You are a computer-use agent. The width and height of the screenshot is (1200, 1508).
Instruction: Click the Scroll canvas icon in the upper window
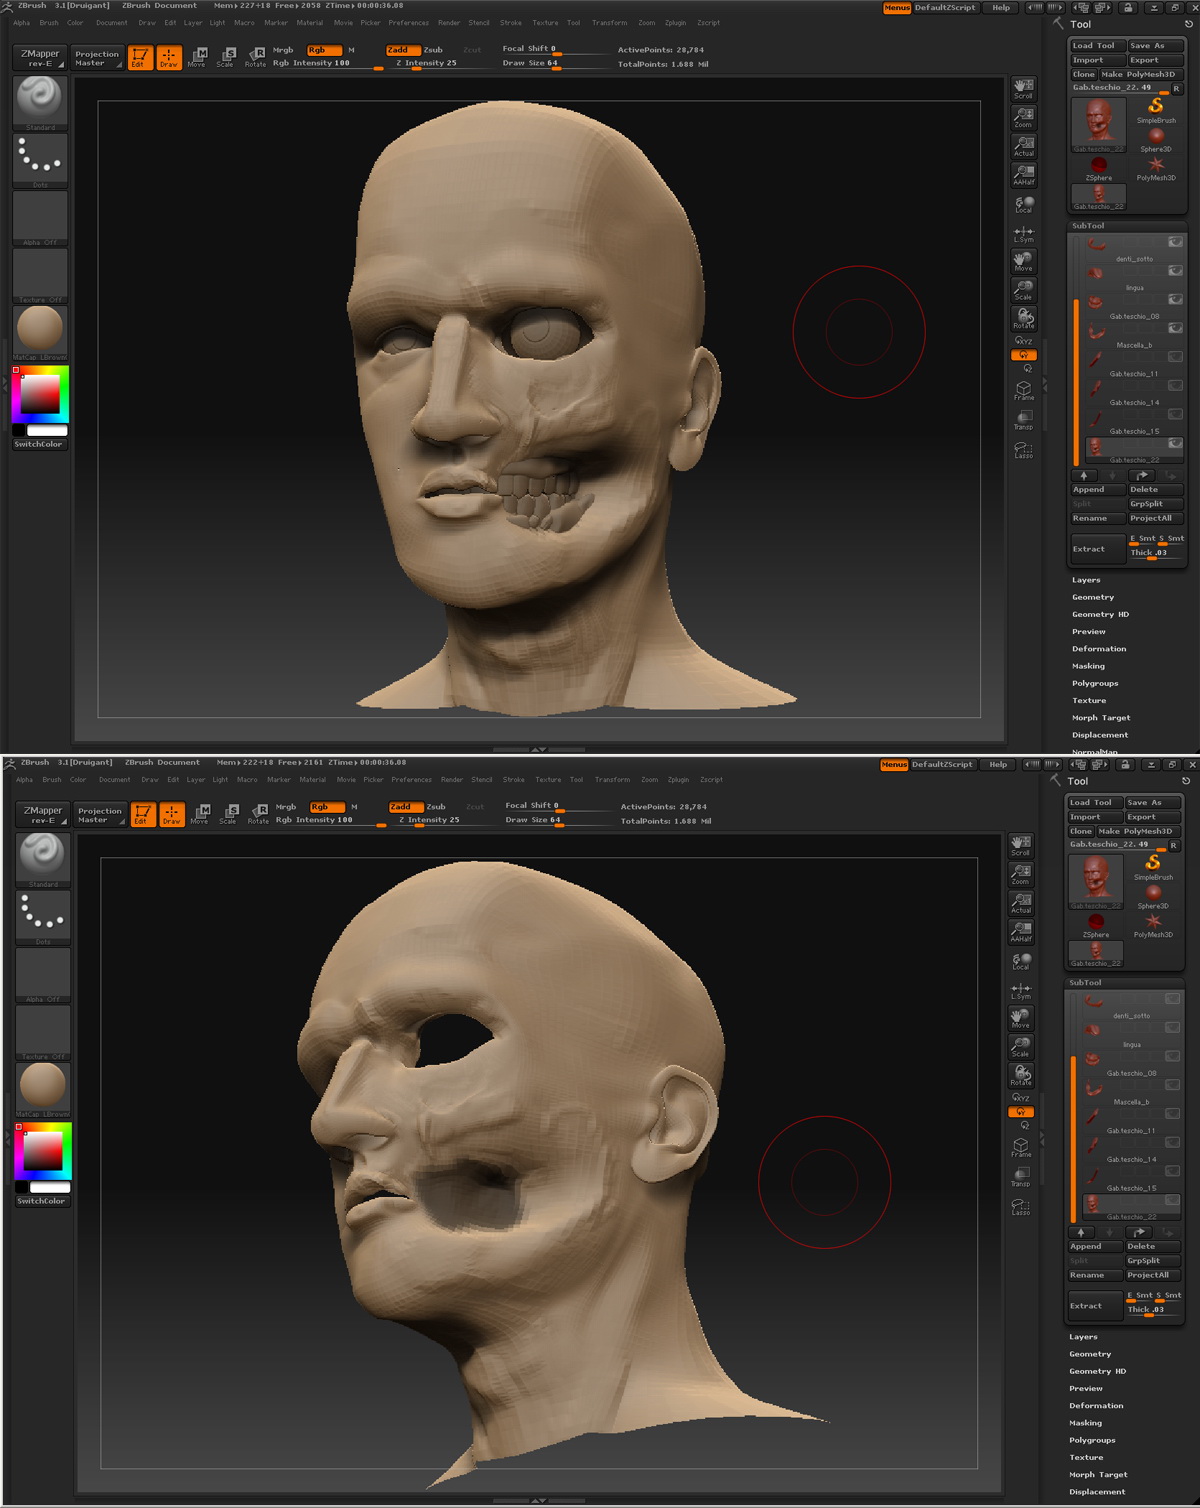[1023, 89]
